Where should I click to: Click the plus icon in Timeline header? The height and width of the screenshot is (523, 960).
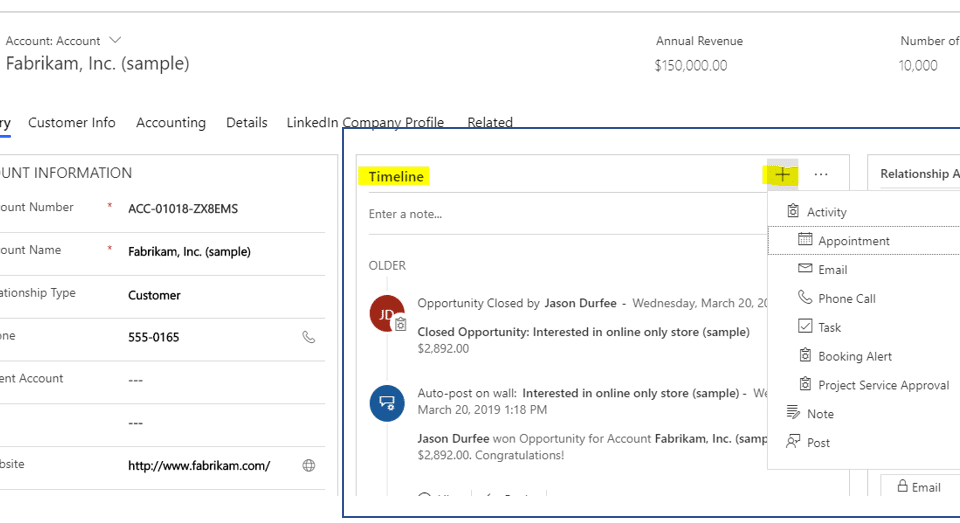[x=782, y=175]
